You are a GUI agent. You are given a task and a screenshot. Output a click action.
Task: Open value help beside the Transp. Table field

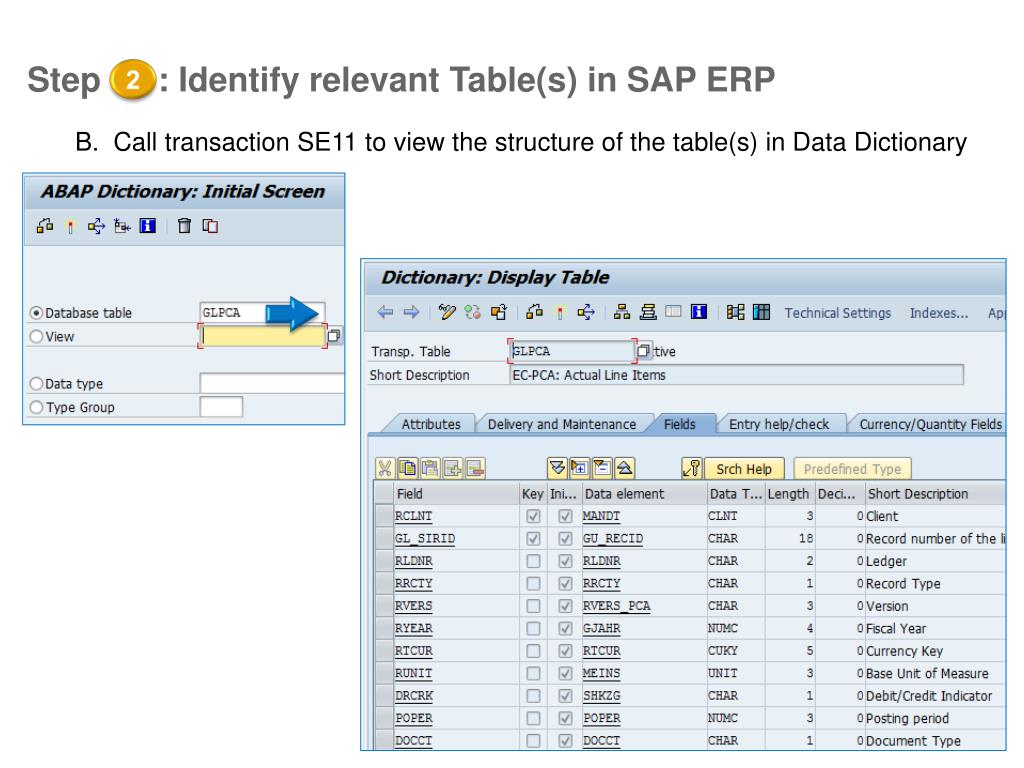[643, 351]
